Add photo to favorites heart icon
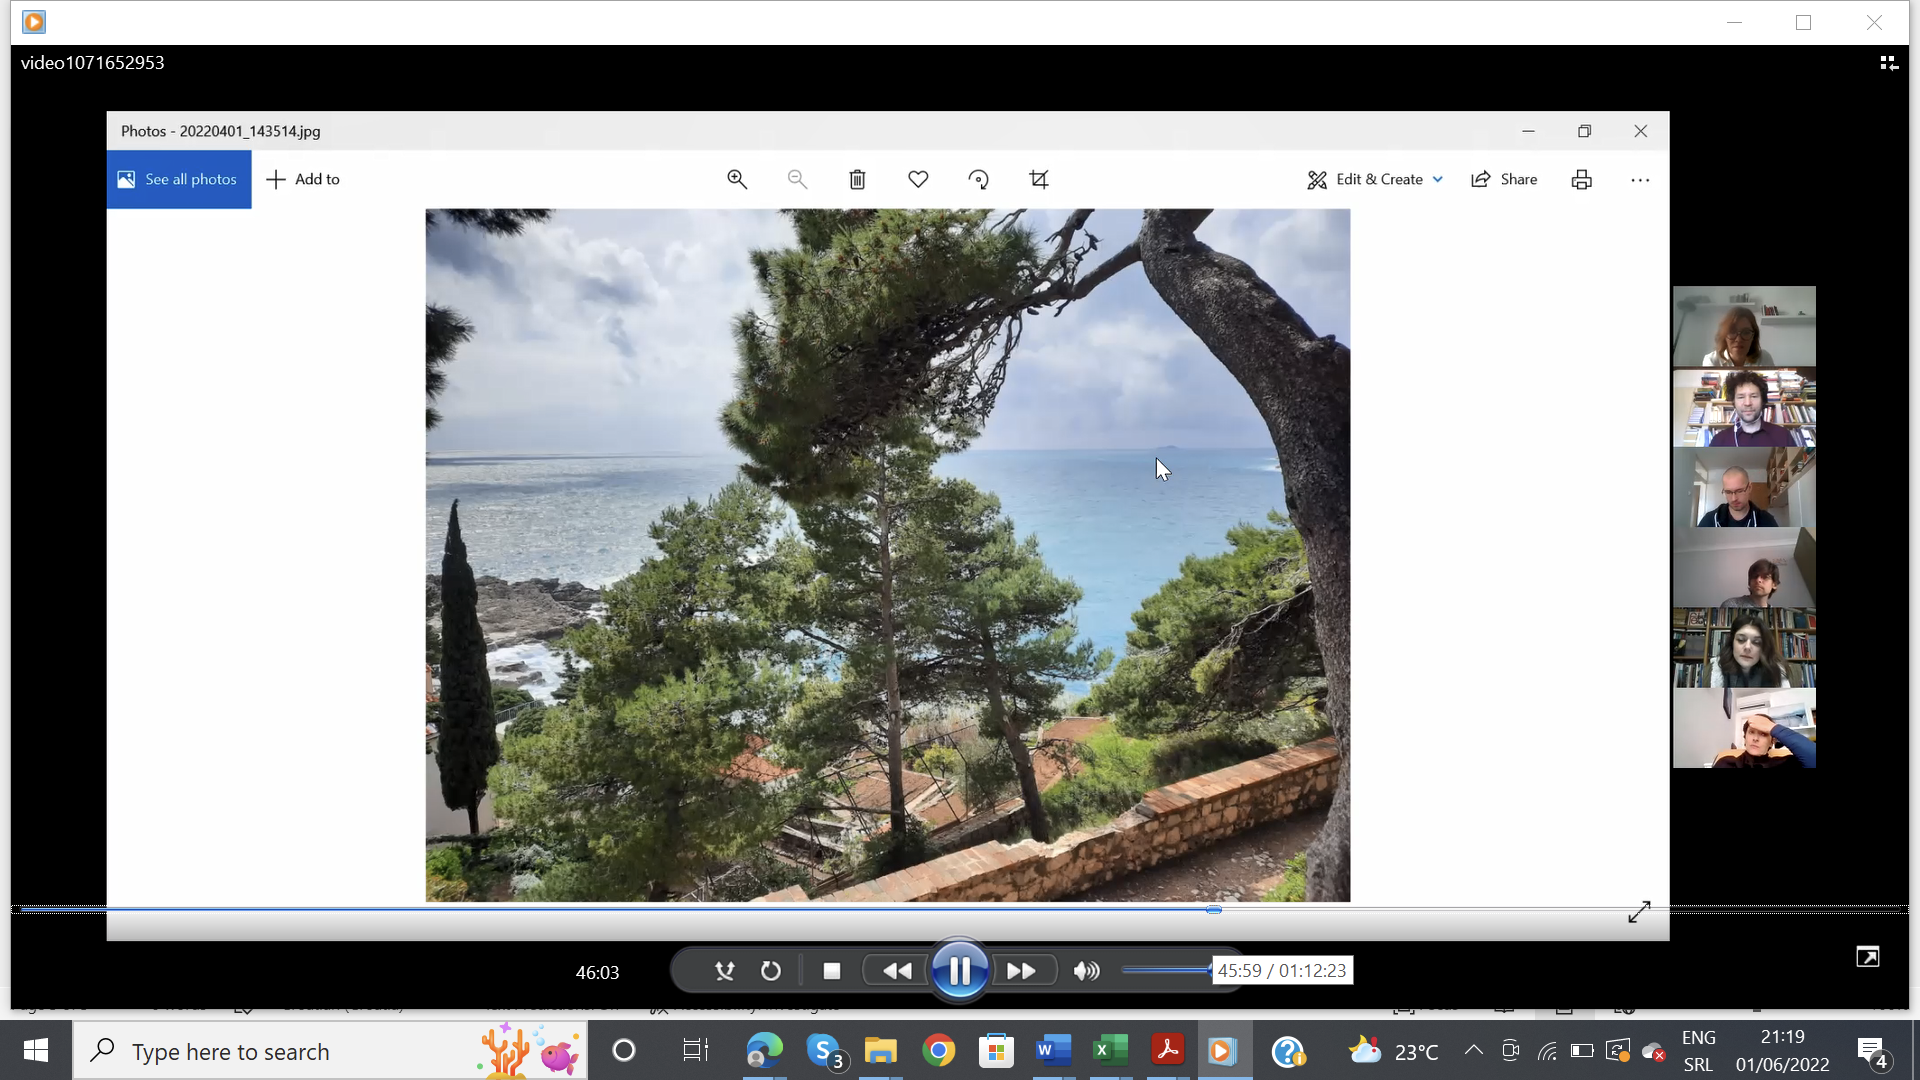 tap(918, 179)
